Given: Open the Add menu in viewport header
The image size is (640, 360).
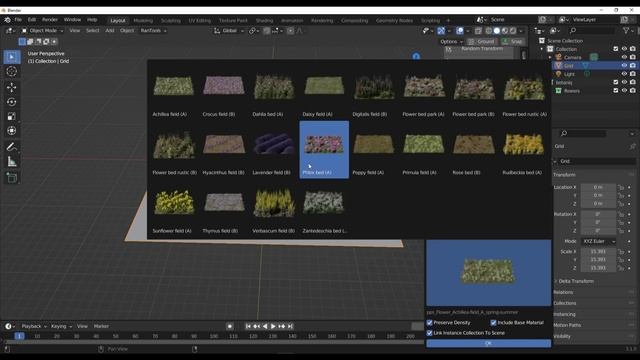Looking at the screenshot, I should point(110,31).
